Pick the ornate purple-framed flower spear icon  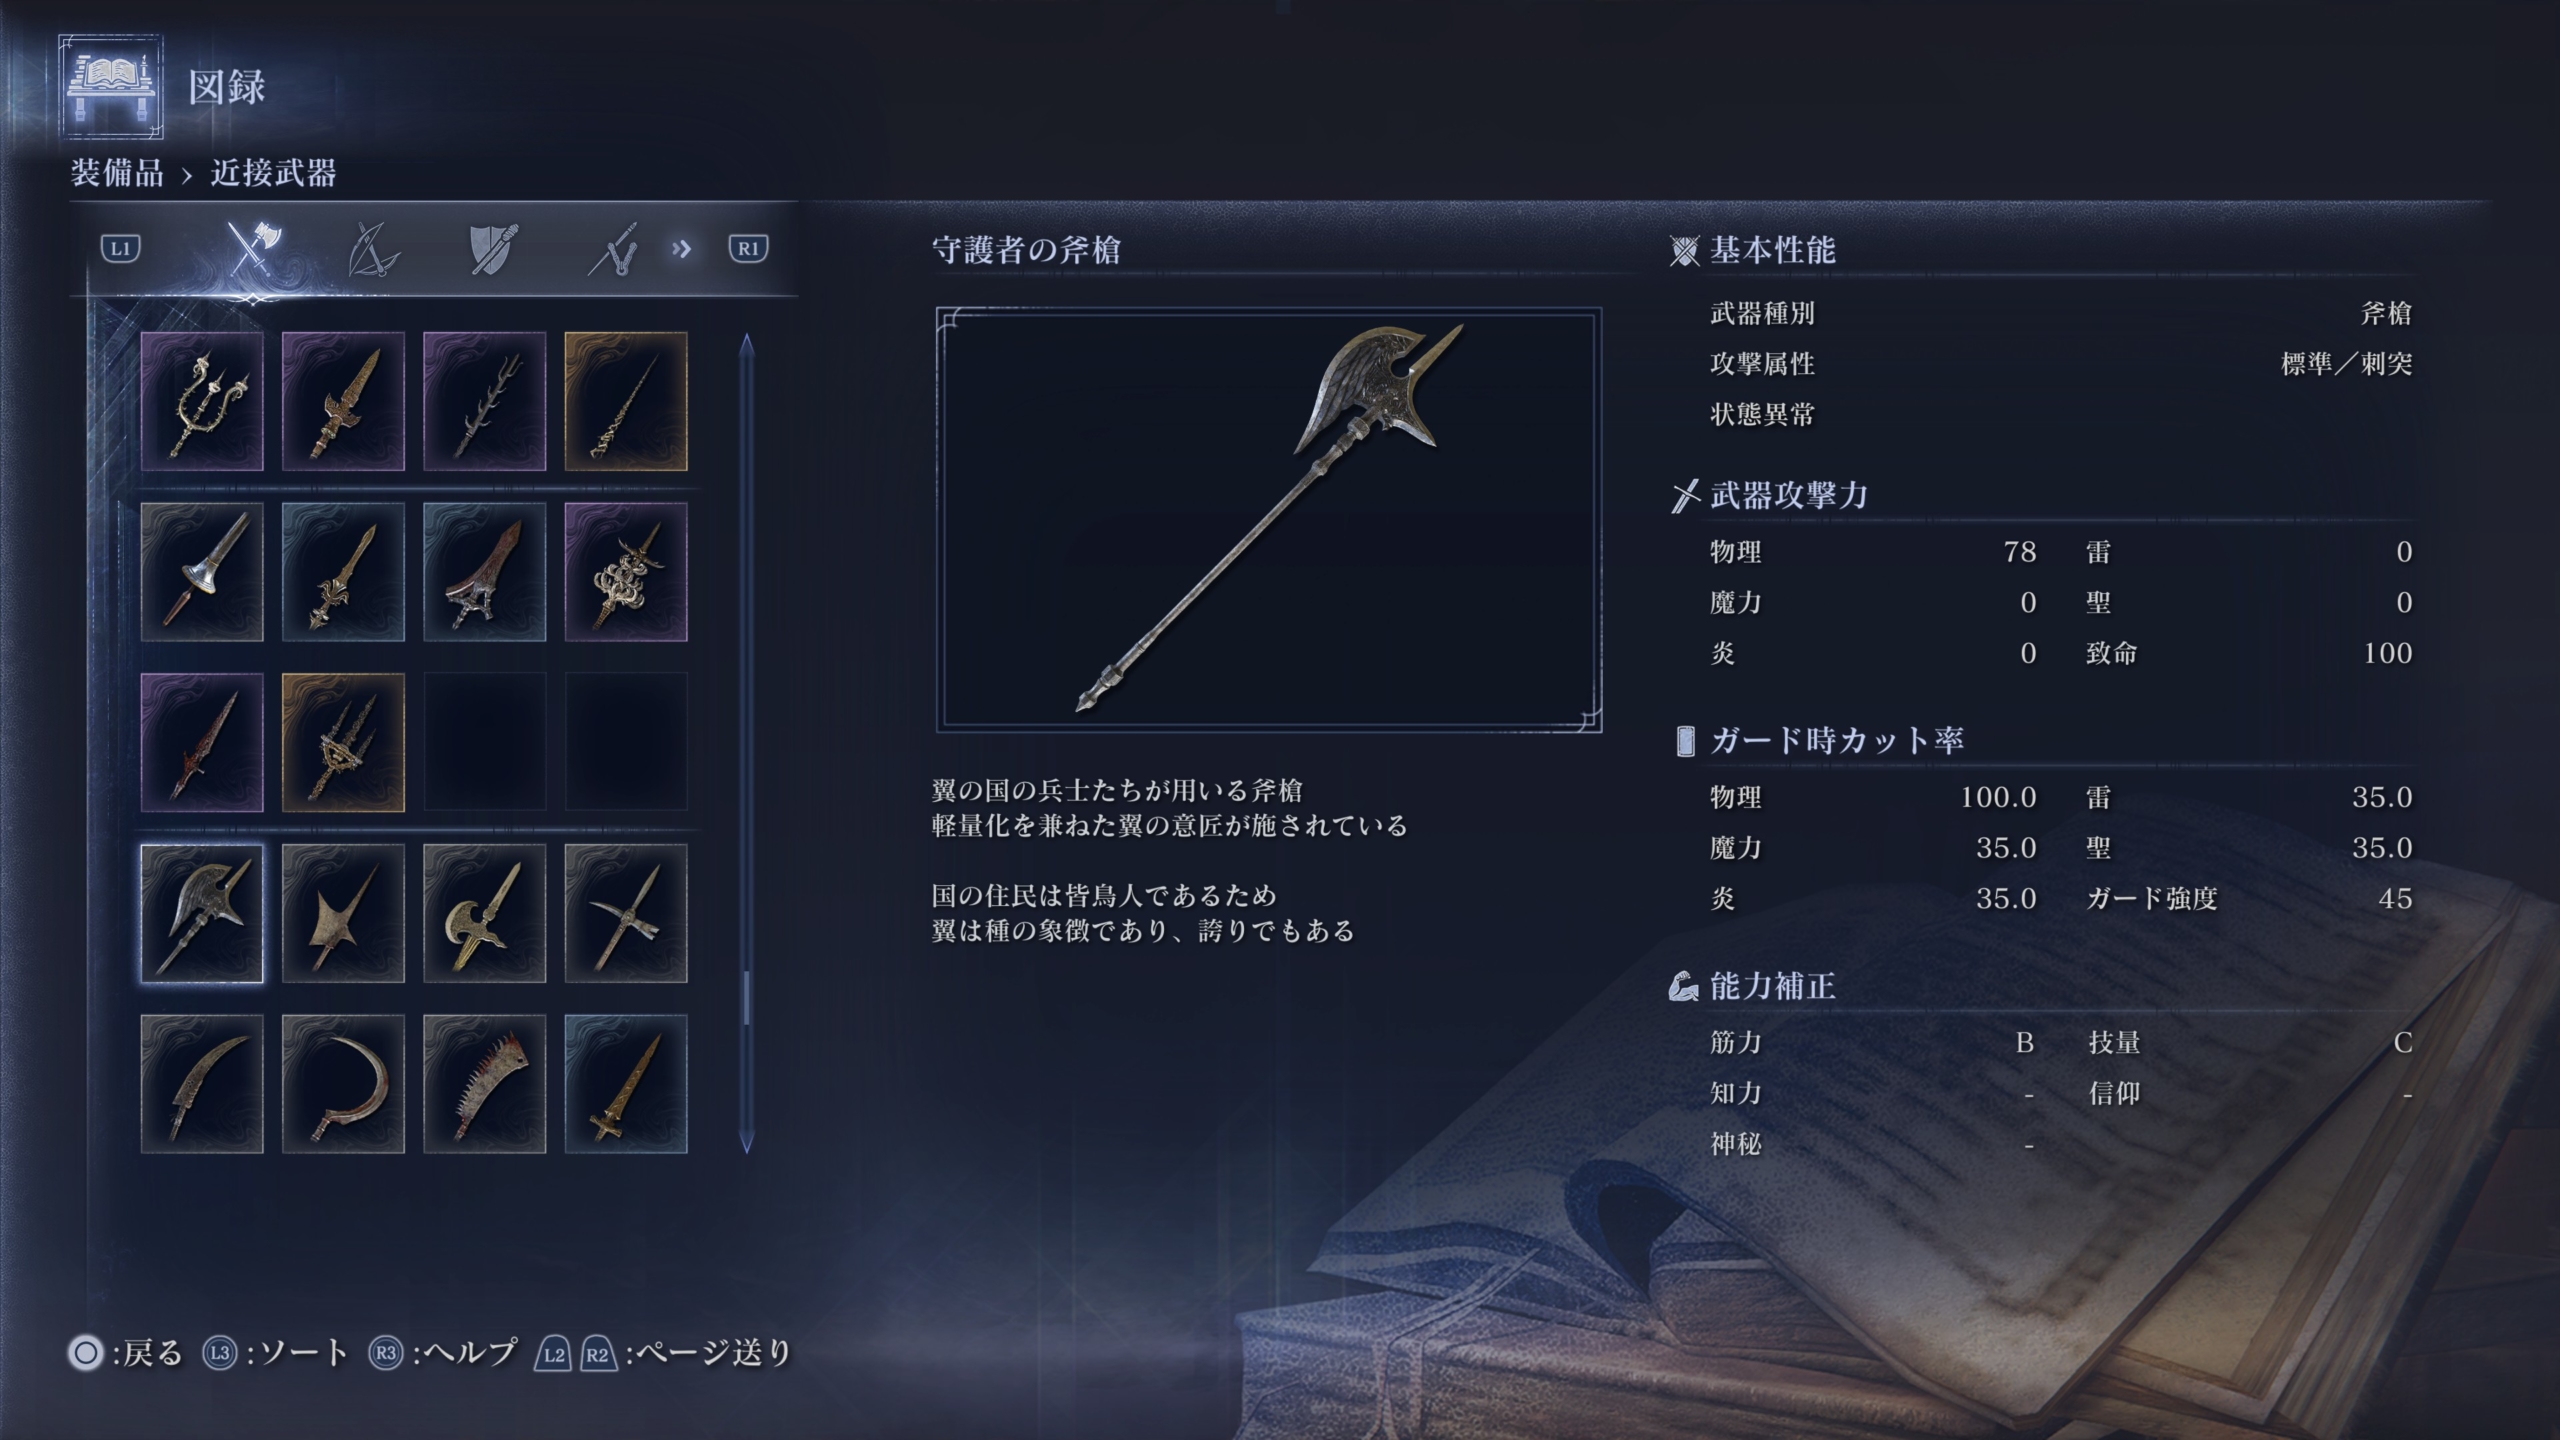(626, 572)
